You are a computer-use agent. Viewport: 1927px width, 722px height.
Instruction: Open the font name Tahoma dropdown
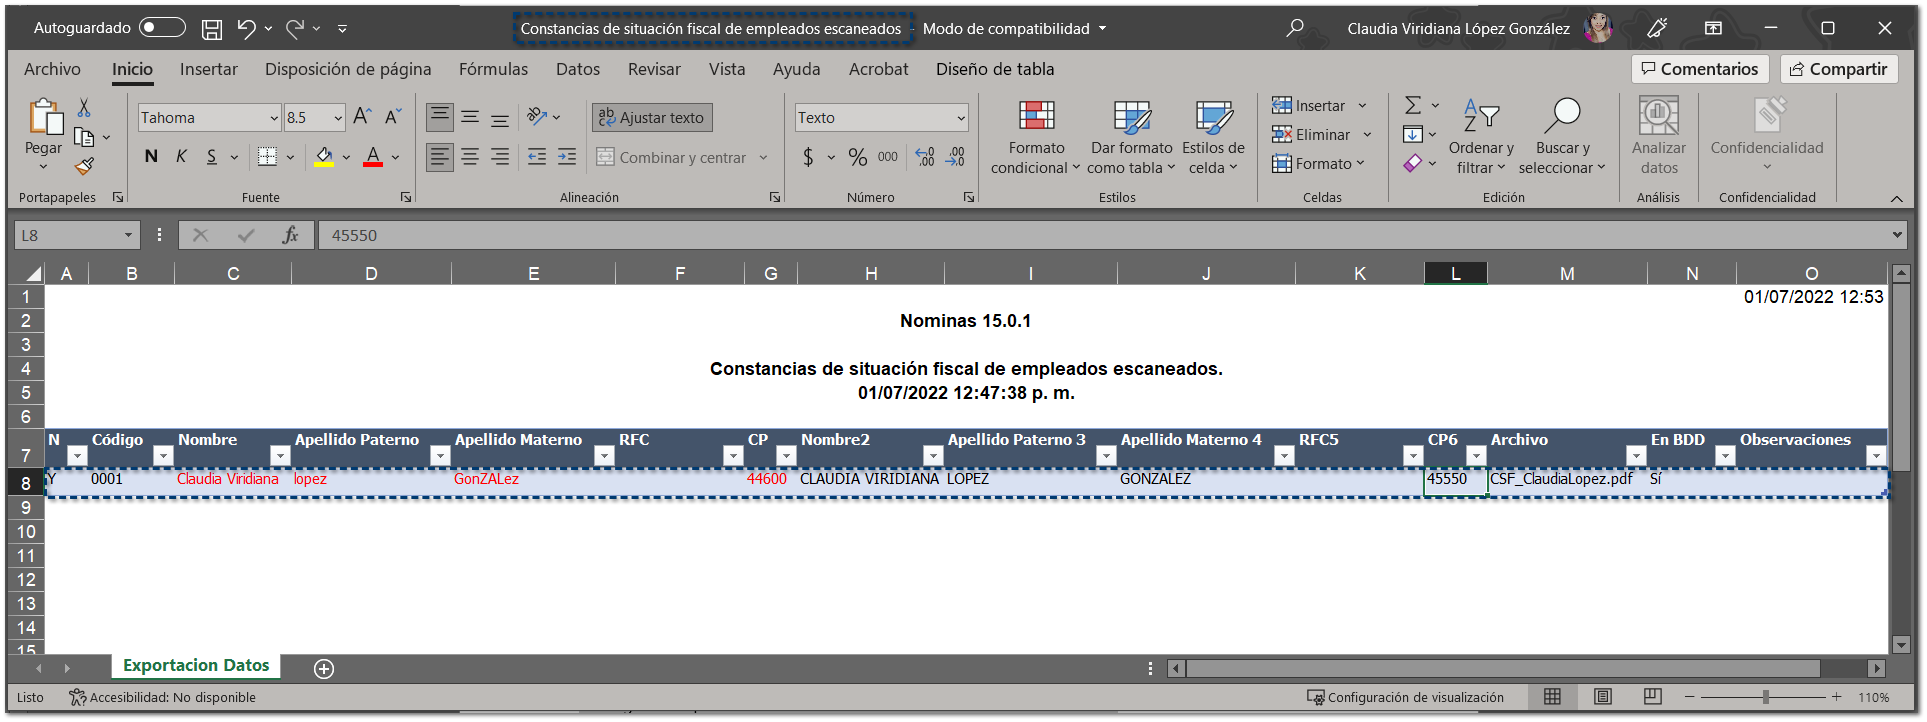click(x=274, y=118)
